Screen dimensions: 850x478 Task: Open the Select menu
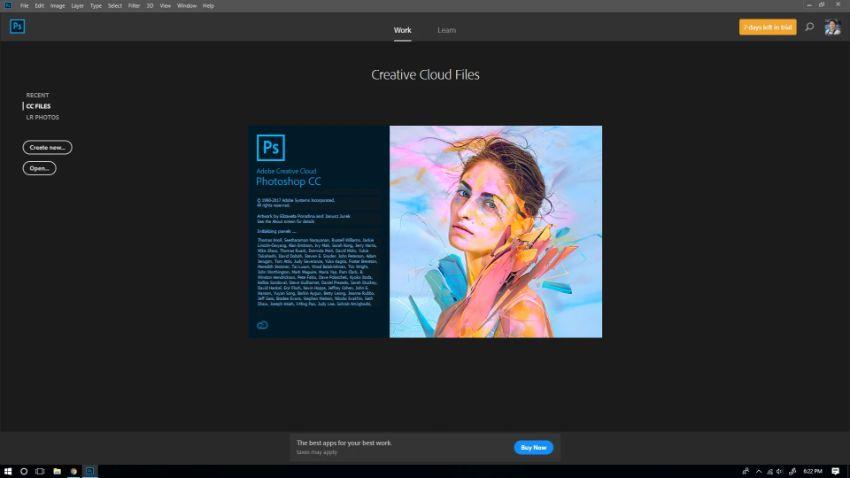click(115, 6)
